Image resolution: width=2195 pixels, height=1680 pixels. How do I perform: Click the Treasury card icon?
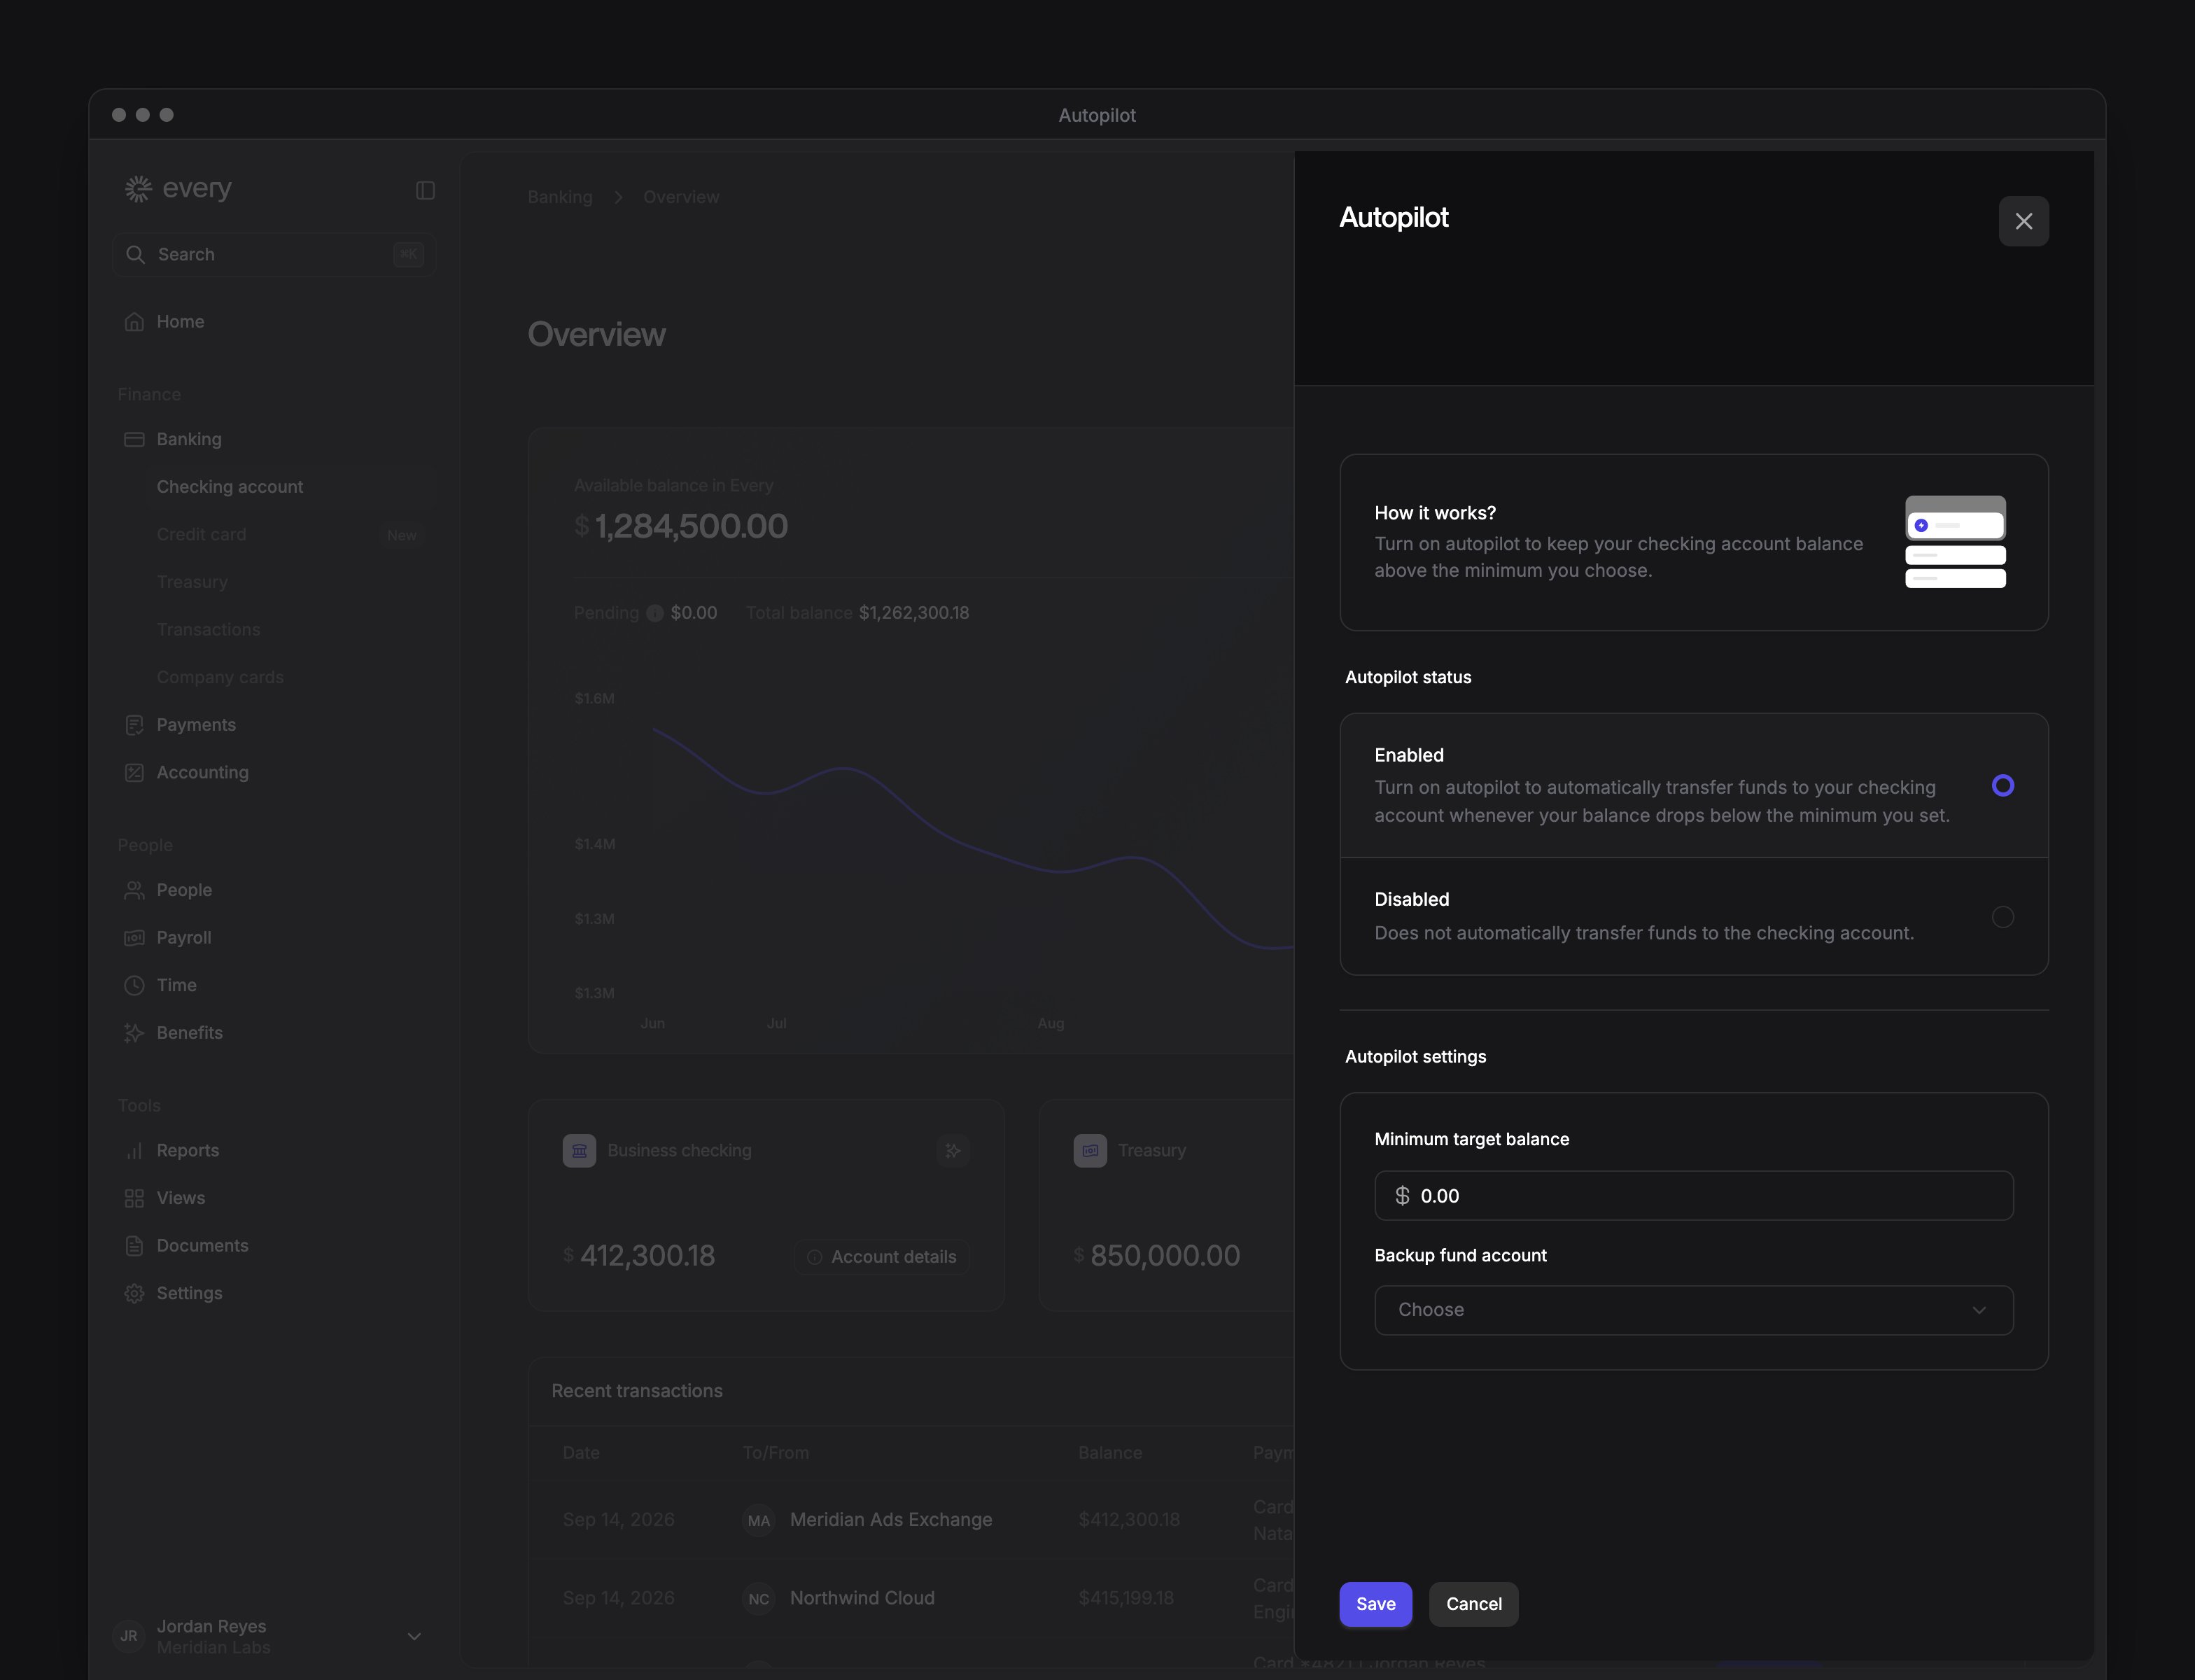pos(1090,1151)
